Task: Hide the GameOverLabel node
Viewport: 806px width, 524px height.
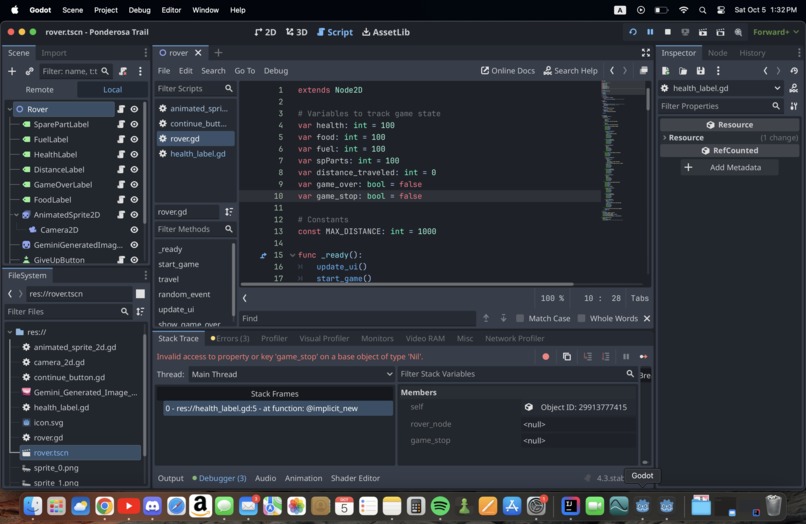Action: pos(134,184)
